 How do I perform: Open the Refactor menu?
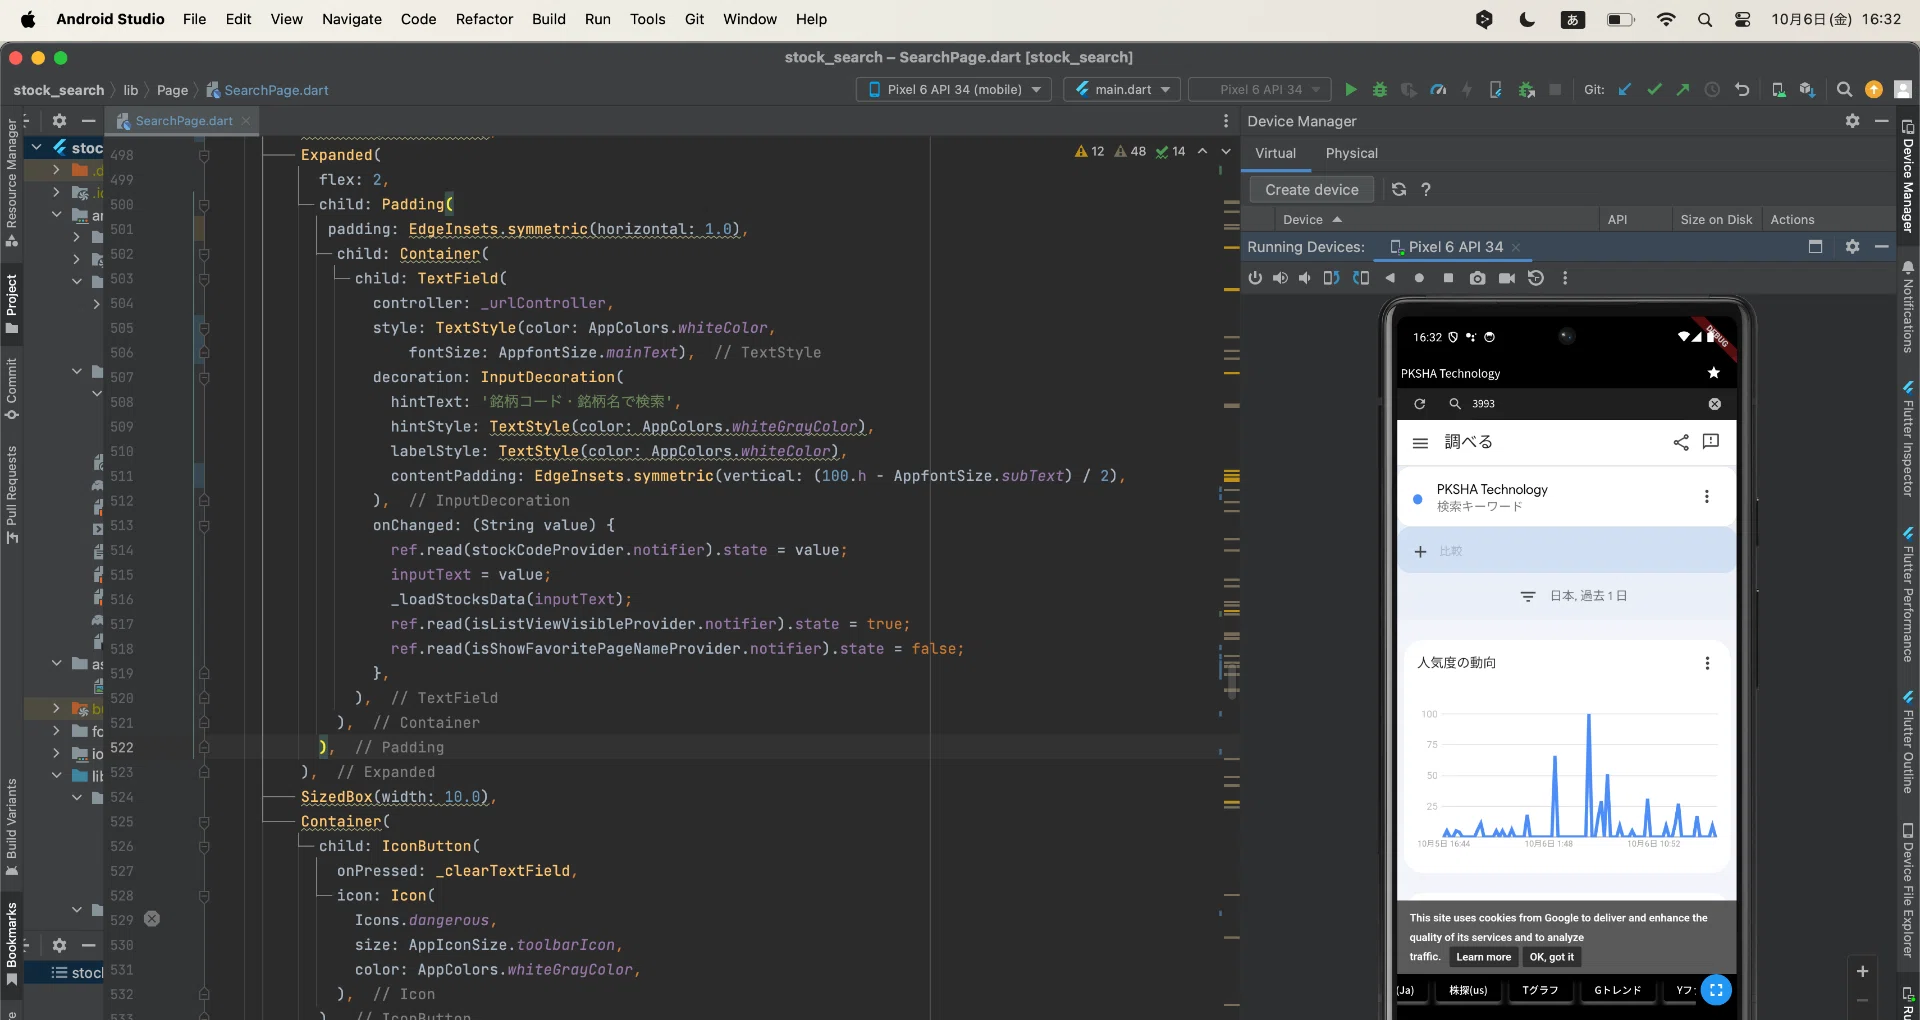[x=484, y=19]
